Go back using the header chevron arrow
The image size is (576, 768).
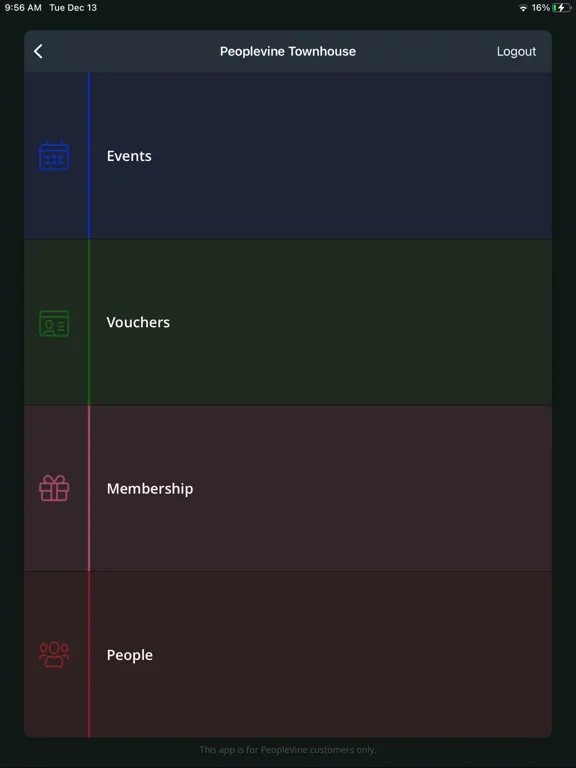coord(38,51)
